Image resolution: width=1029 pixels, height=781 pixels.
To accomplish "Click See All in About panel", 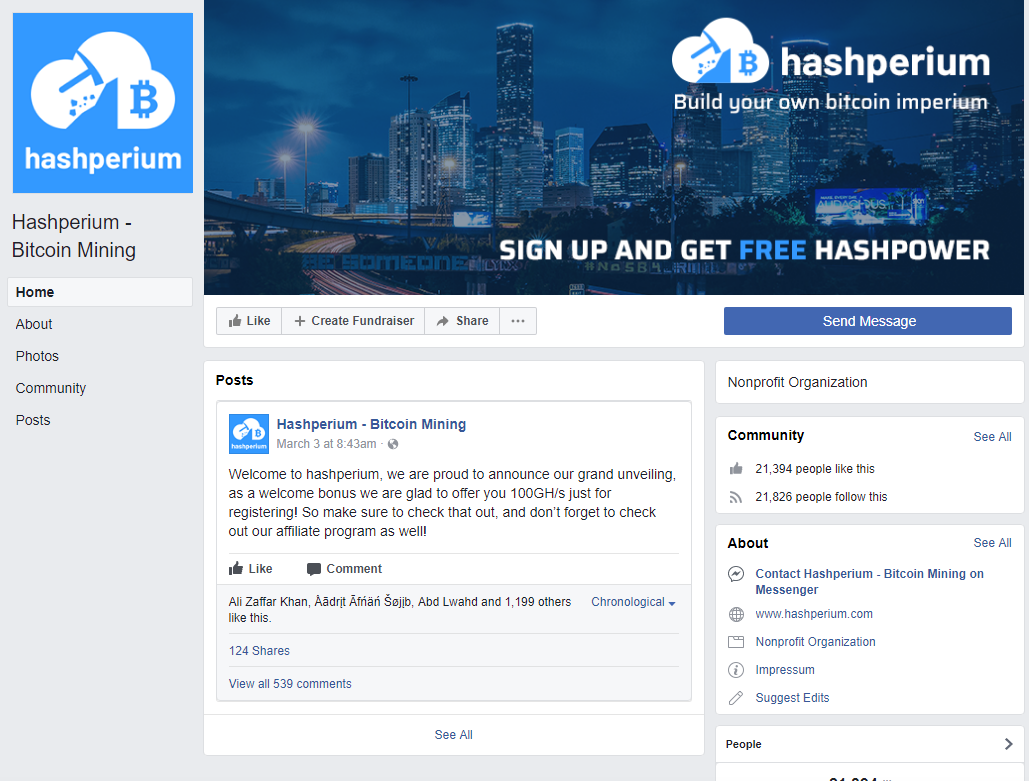I will [x=992, y=543].
